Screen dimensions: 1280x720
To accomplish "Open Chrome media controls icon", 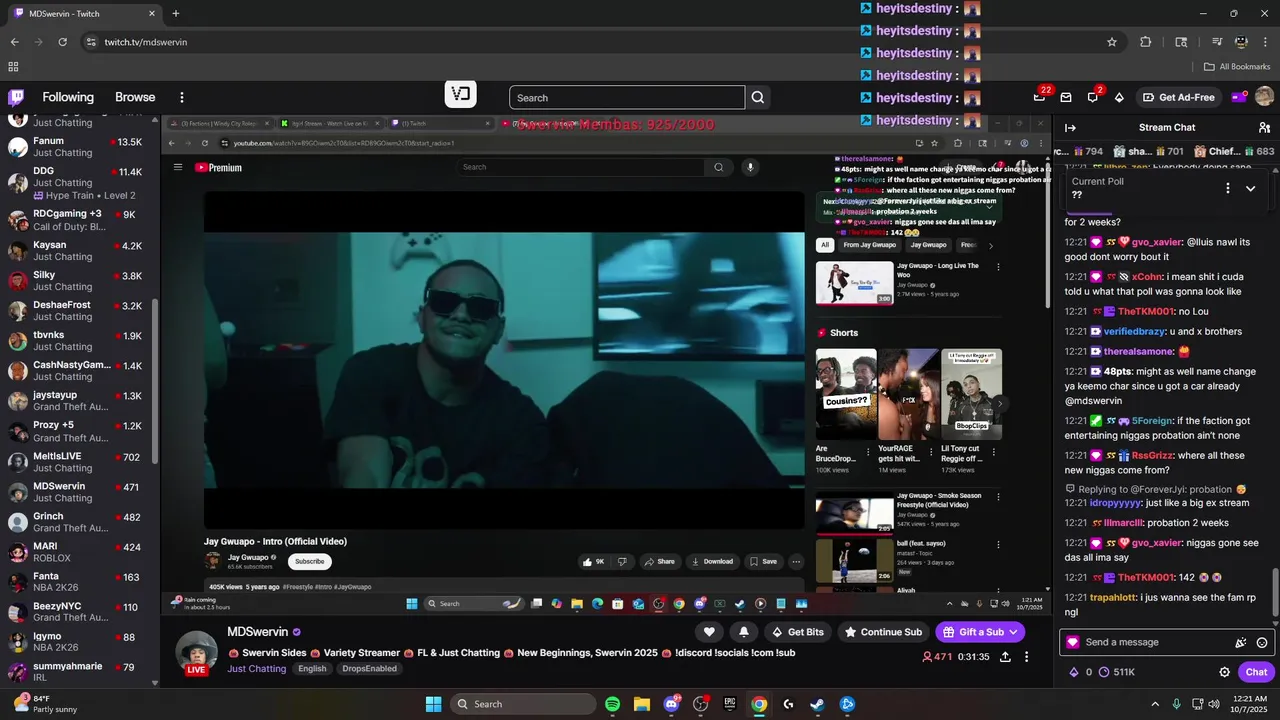I will click(x=1216, y=42).
